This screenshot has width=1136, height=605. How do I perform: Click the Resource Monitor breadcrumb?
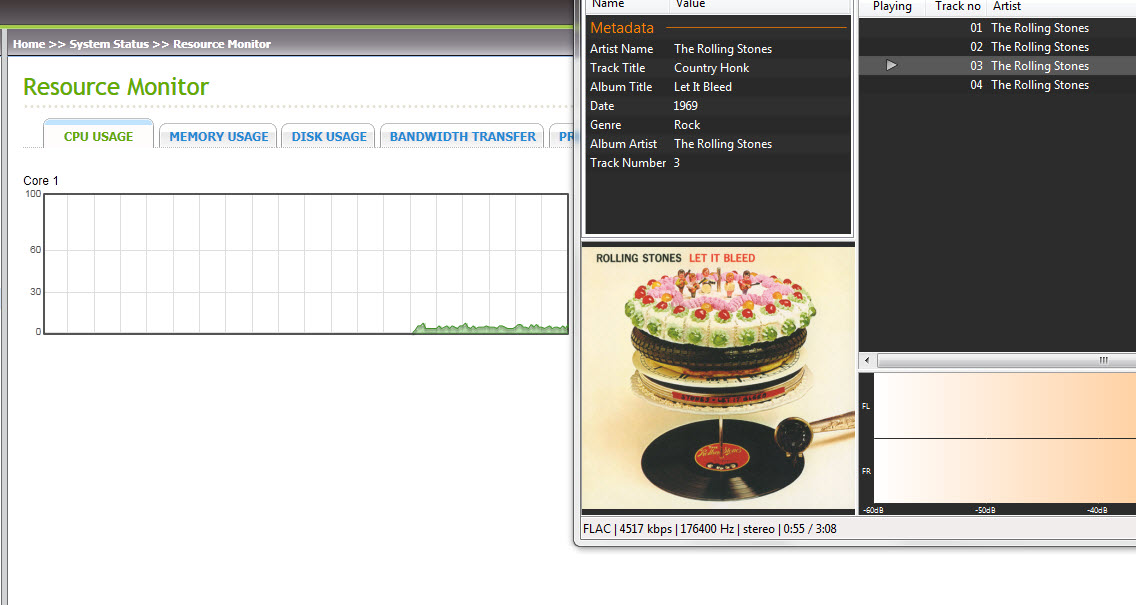[x=222, y=44]
